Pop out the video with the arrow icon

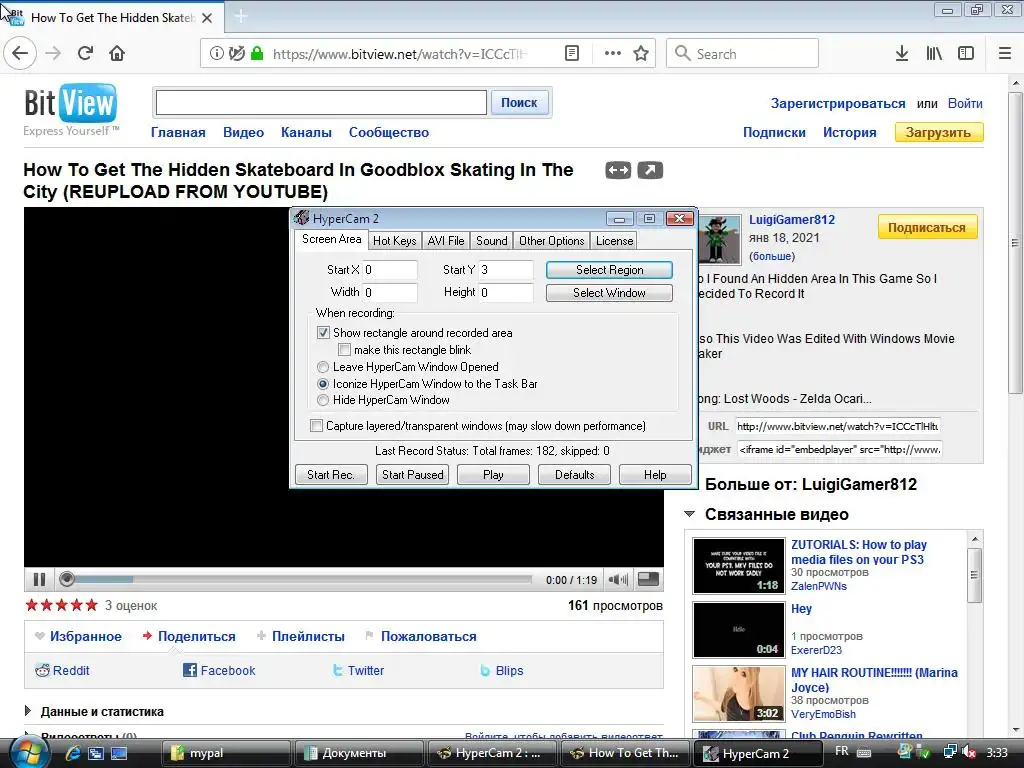(650, 170)
